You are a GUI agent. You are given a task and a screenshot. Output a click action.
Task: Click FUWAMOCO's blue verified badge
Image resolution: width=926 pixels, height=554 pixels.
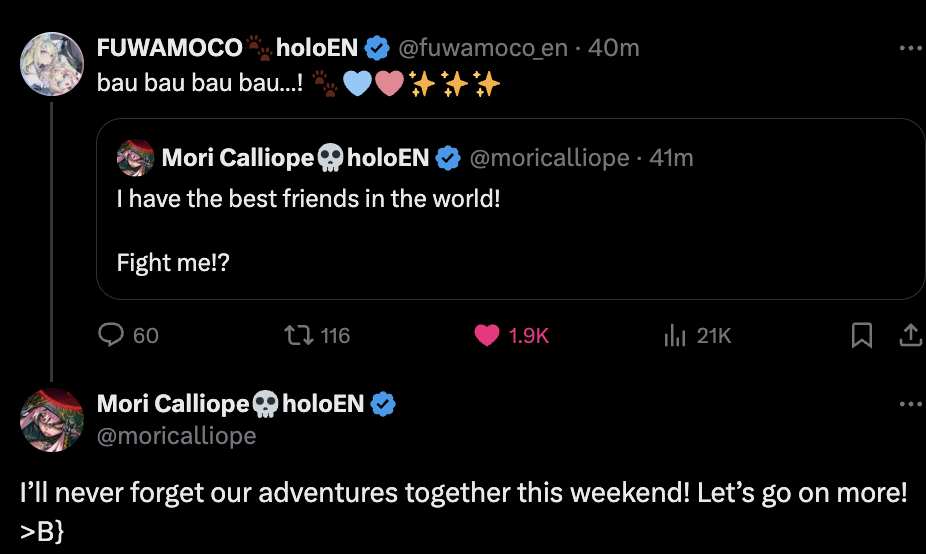point(376,47)
